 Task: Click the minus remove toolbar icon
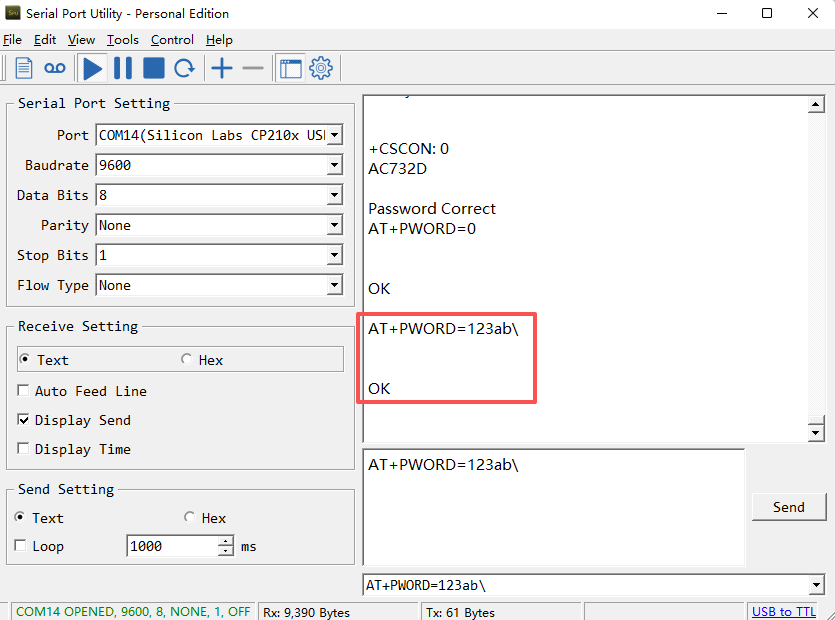253,68
